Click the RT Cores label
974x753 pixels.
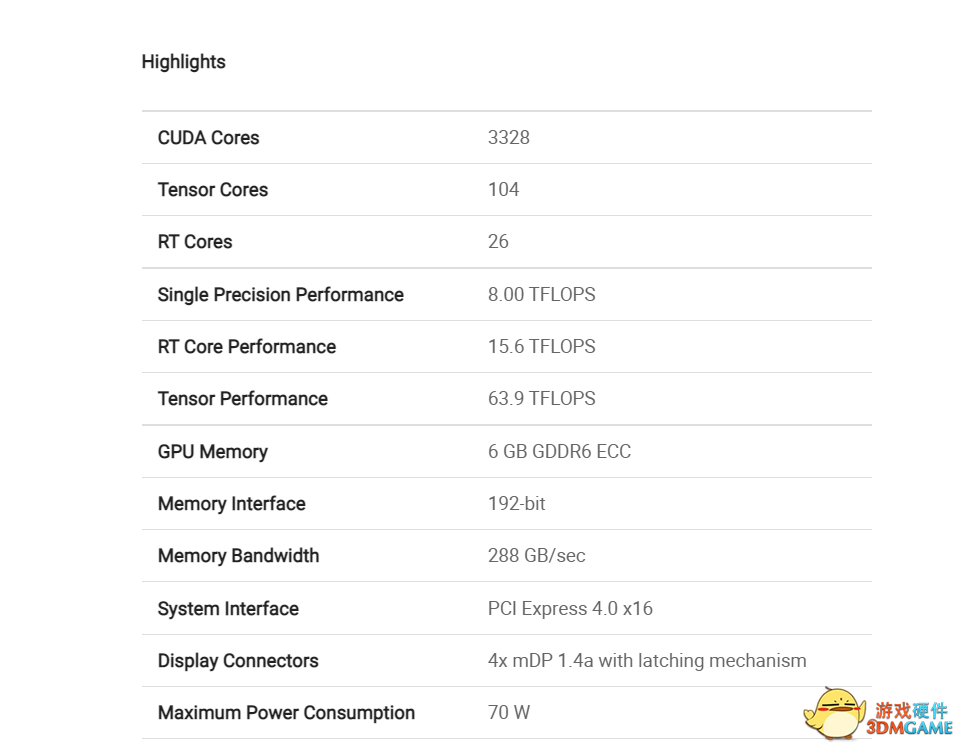[x=195, y=242]
